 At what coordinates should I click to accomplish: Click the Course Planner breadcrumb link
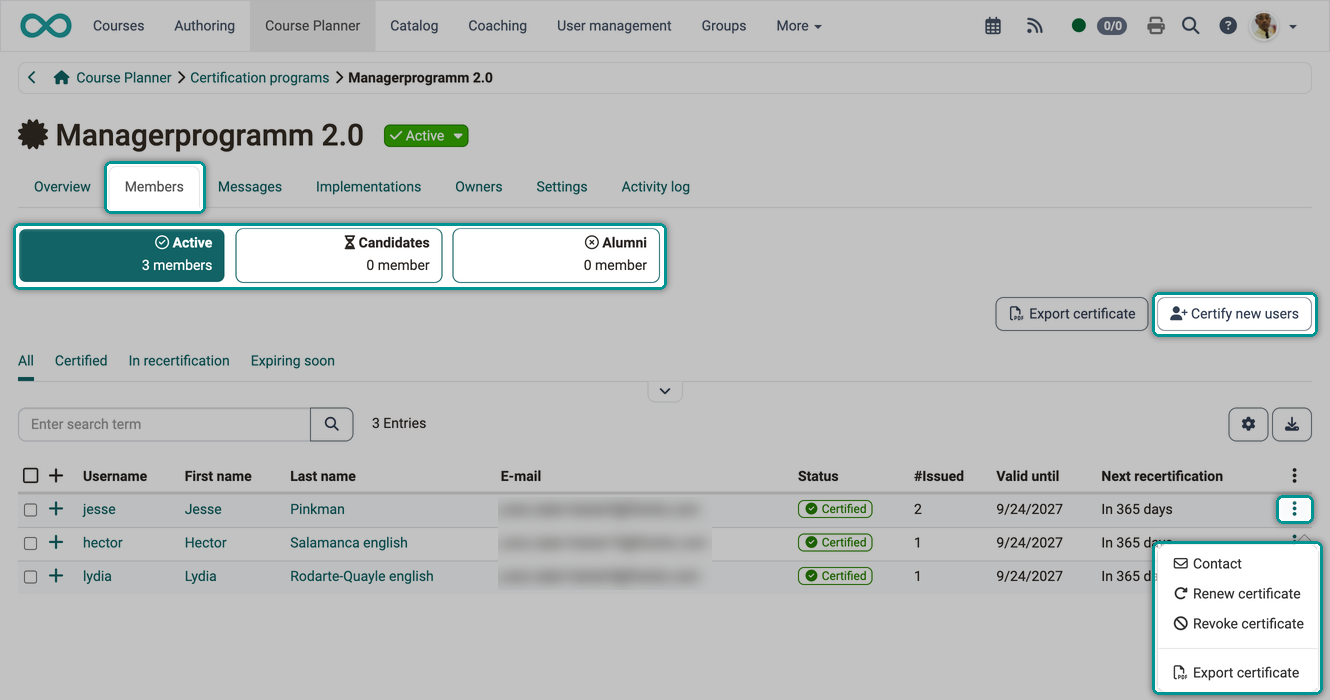[x=124, y=77]
